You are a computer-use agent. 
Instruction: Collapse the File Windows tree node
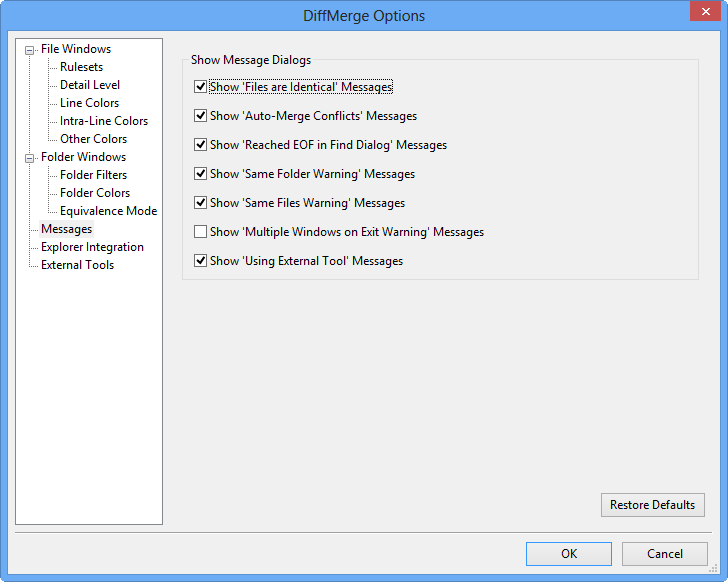point(29,49)
